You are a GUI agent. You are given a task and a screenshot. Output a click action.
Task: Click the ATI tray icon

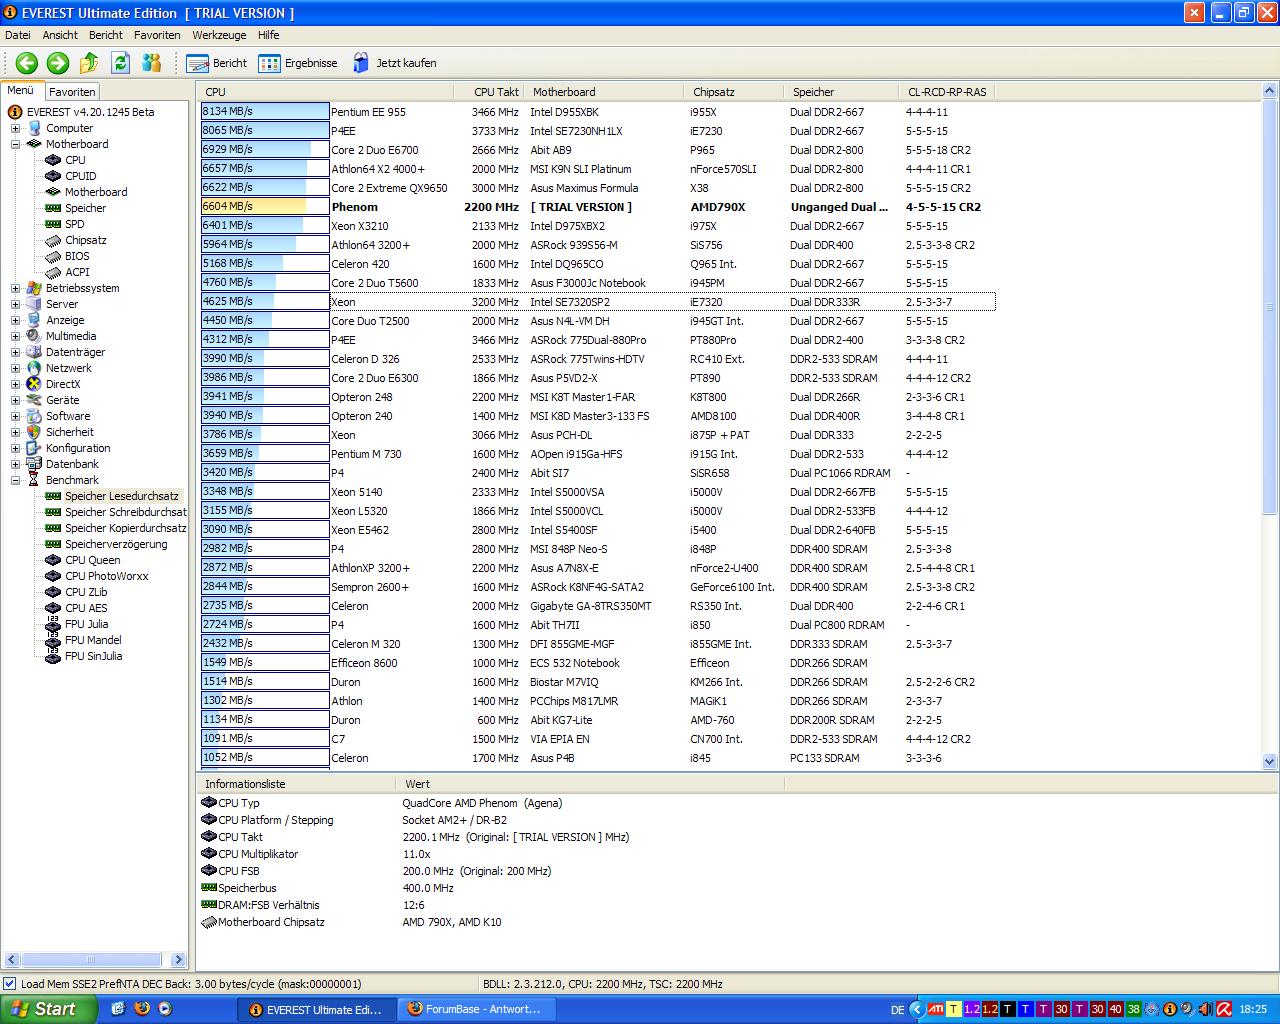[x=936, y=1009]
